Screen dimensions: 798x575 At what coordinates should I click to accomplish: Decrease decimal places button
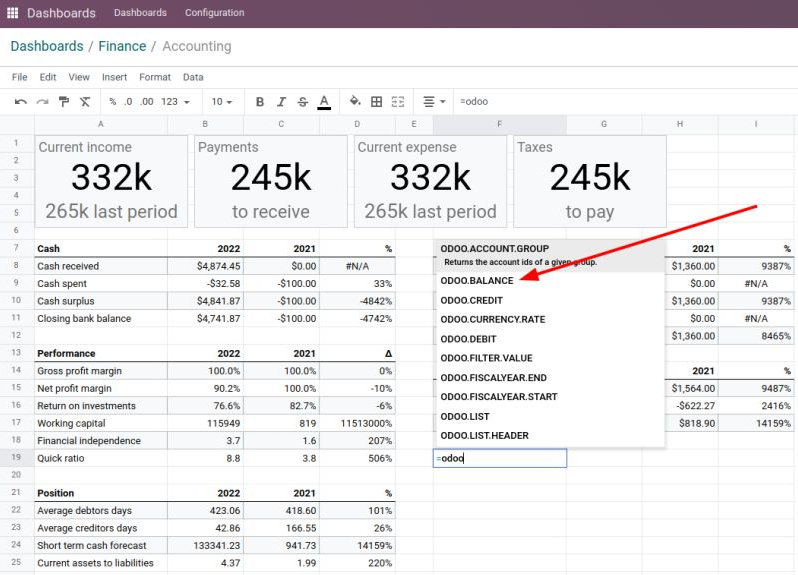pos(128,102)
